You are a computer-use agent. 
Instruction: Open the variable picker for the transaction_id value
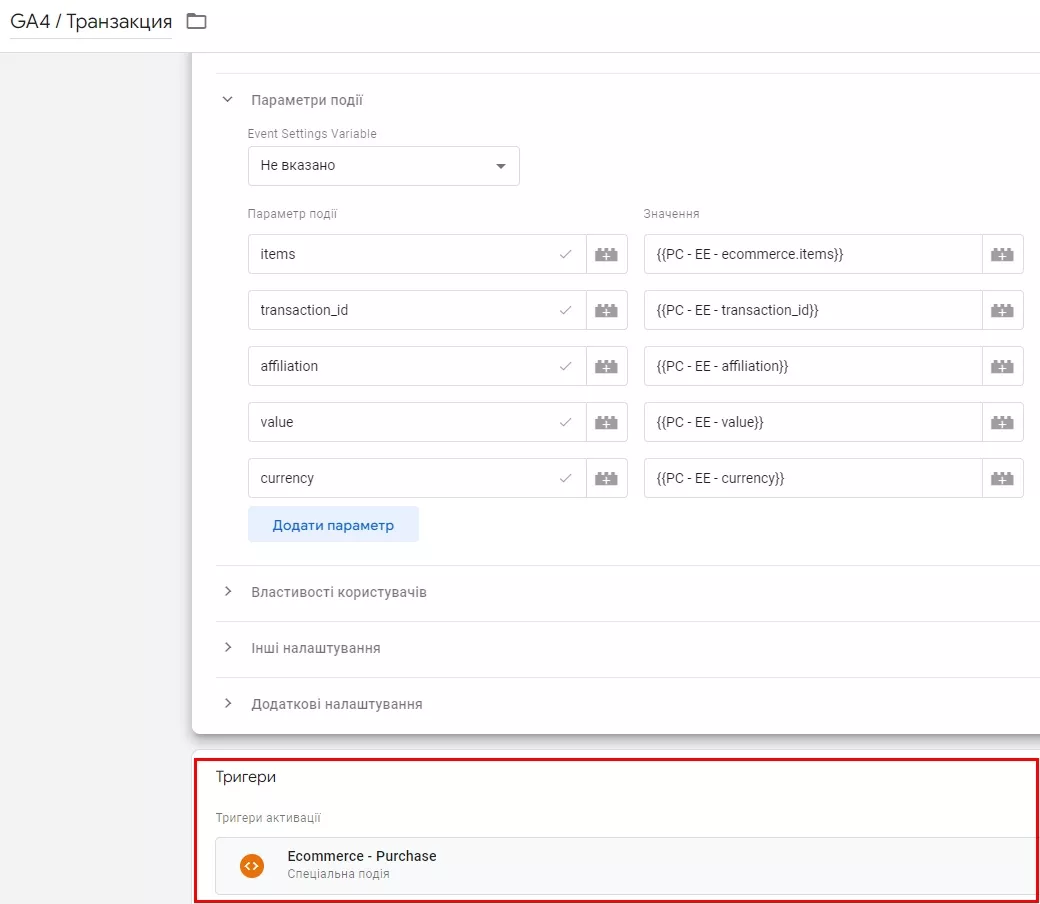pos(1002,310)
